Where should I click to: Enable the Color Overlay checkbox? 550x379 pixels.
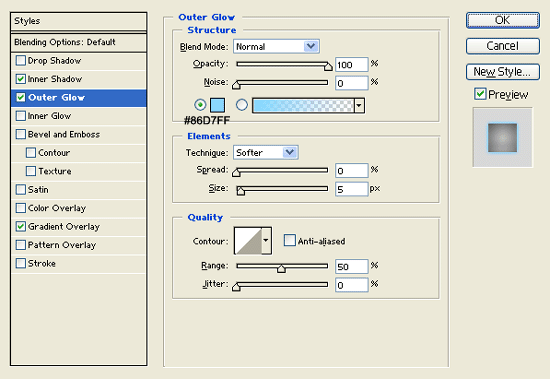click(x=21, y=208)
